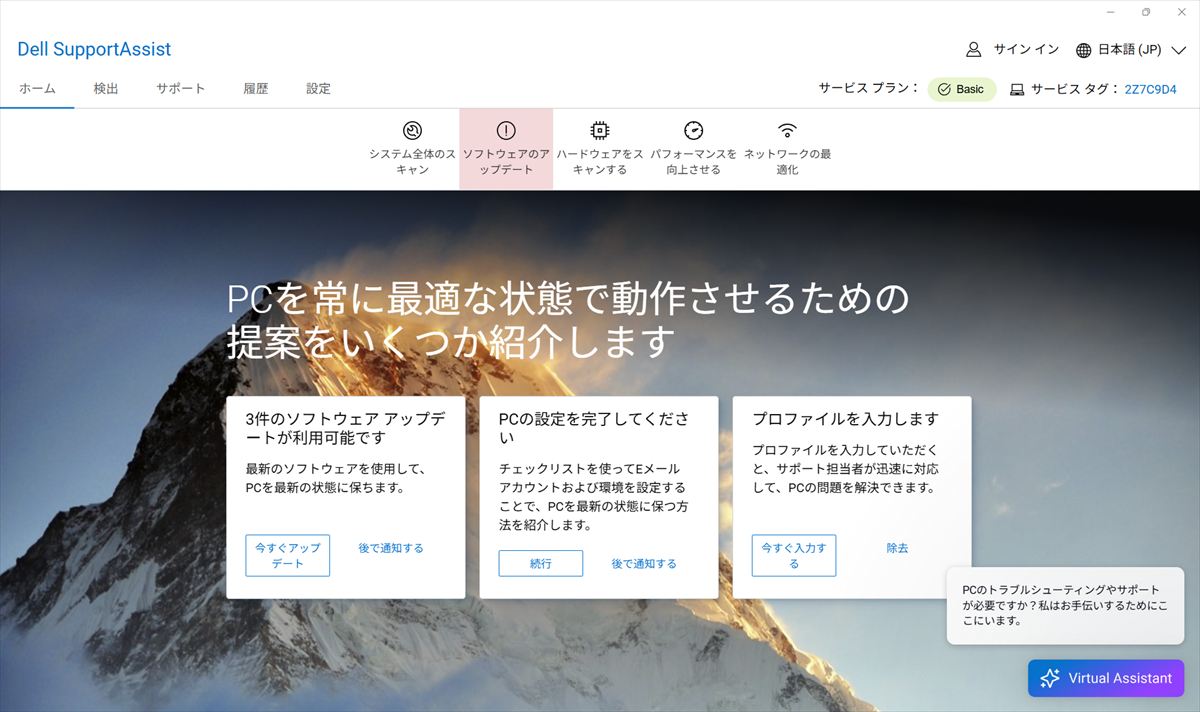Viewport: 1200px width, 712px height.
Task: Click the globe language icon
Action: tap(1083, 50)
